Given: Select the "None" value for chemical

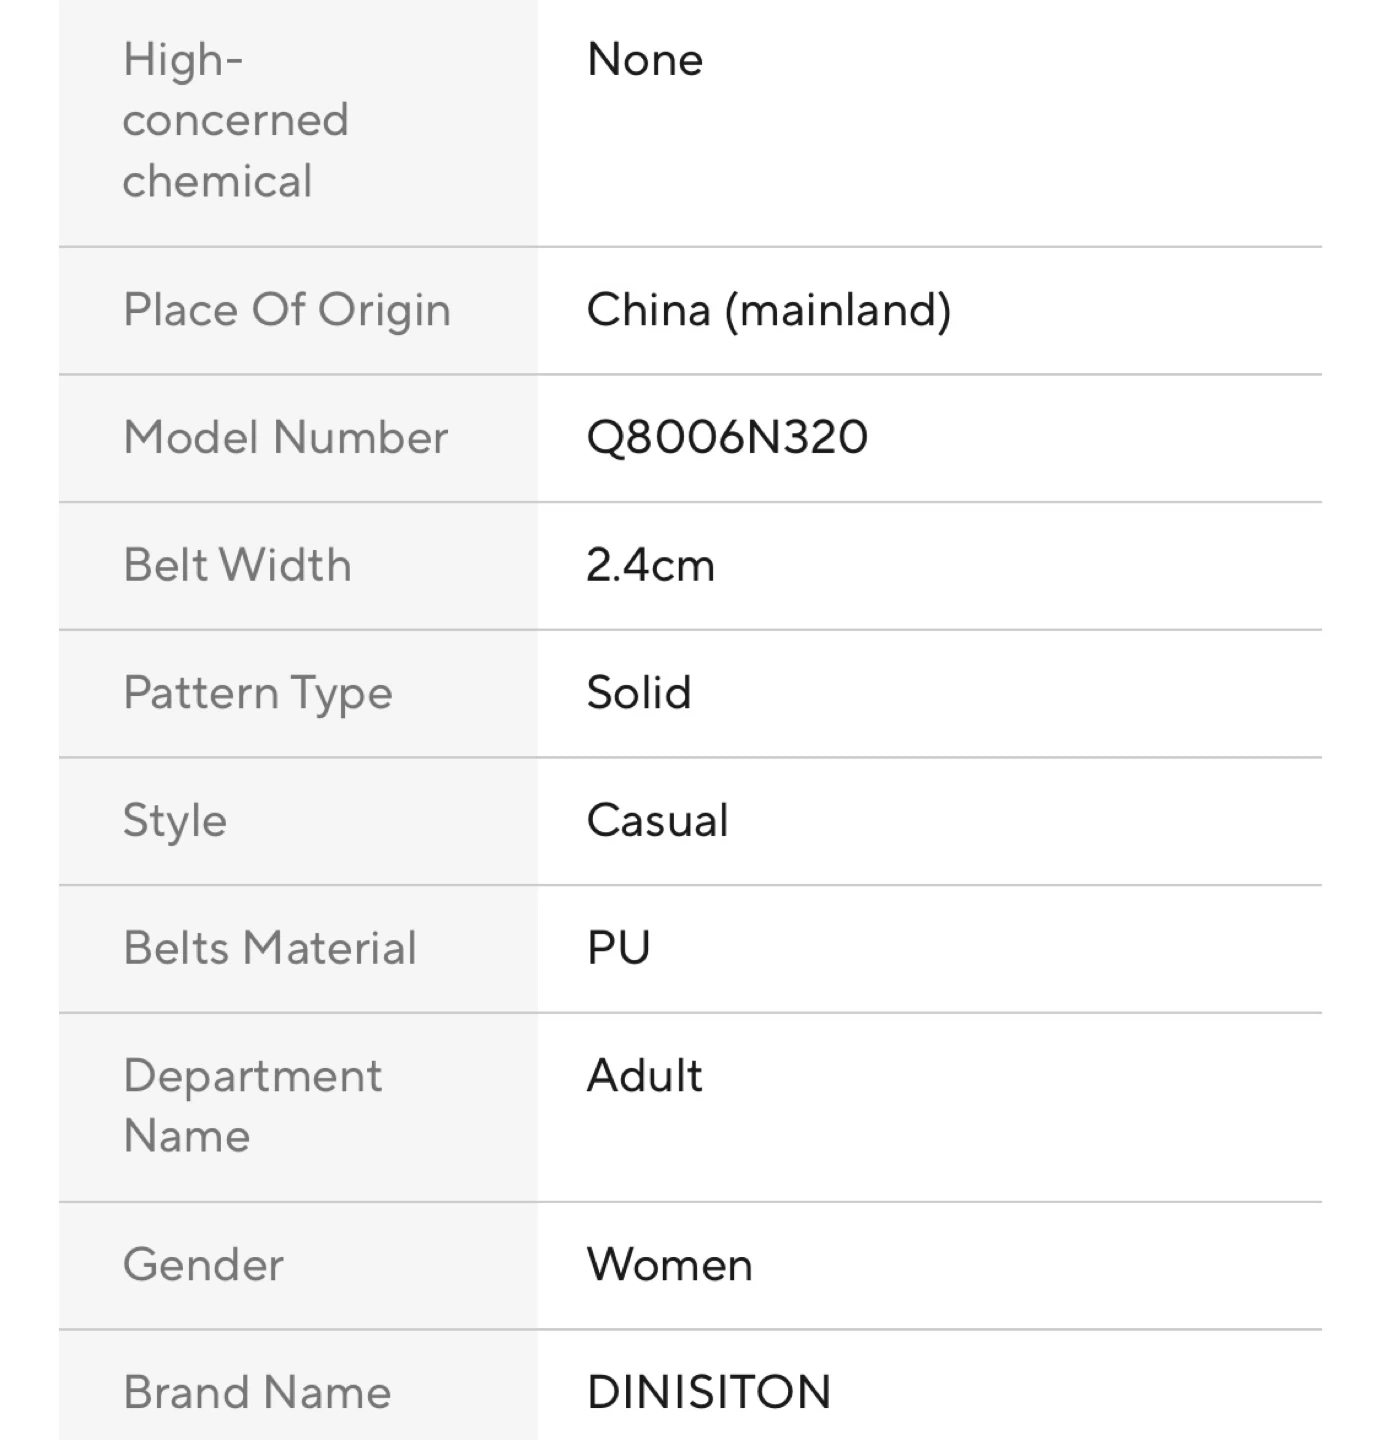Looking at the screenshot, I should pyautogui.click(x=645, y=60).
